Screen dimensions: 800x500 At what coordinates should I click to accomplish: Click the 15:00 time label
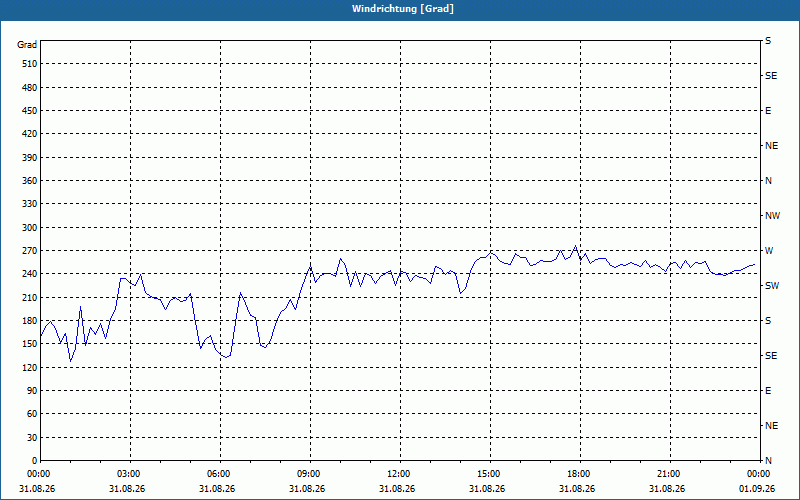(x=488, y=474)
